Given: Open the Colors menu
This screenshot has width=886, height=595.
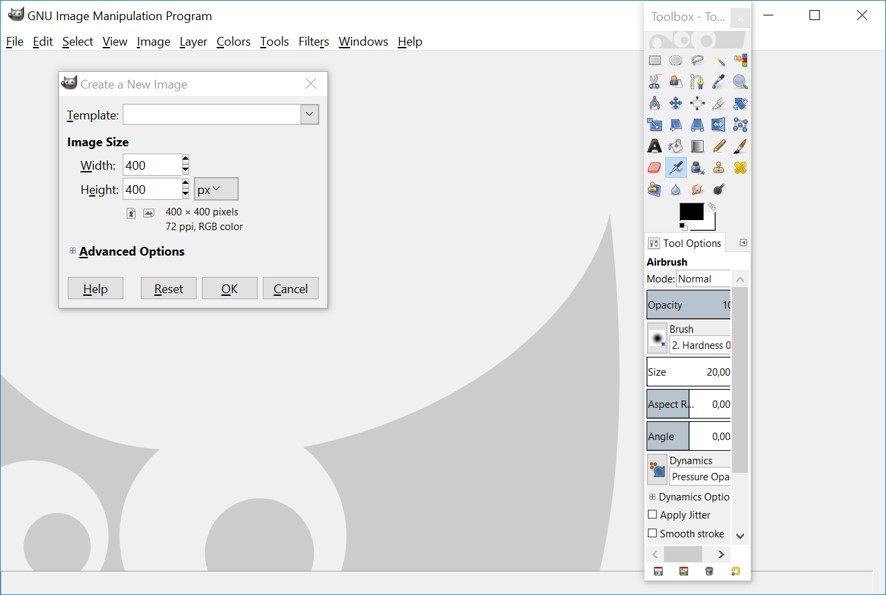Looking at the screenshot, I should click(233, 41).
